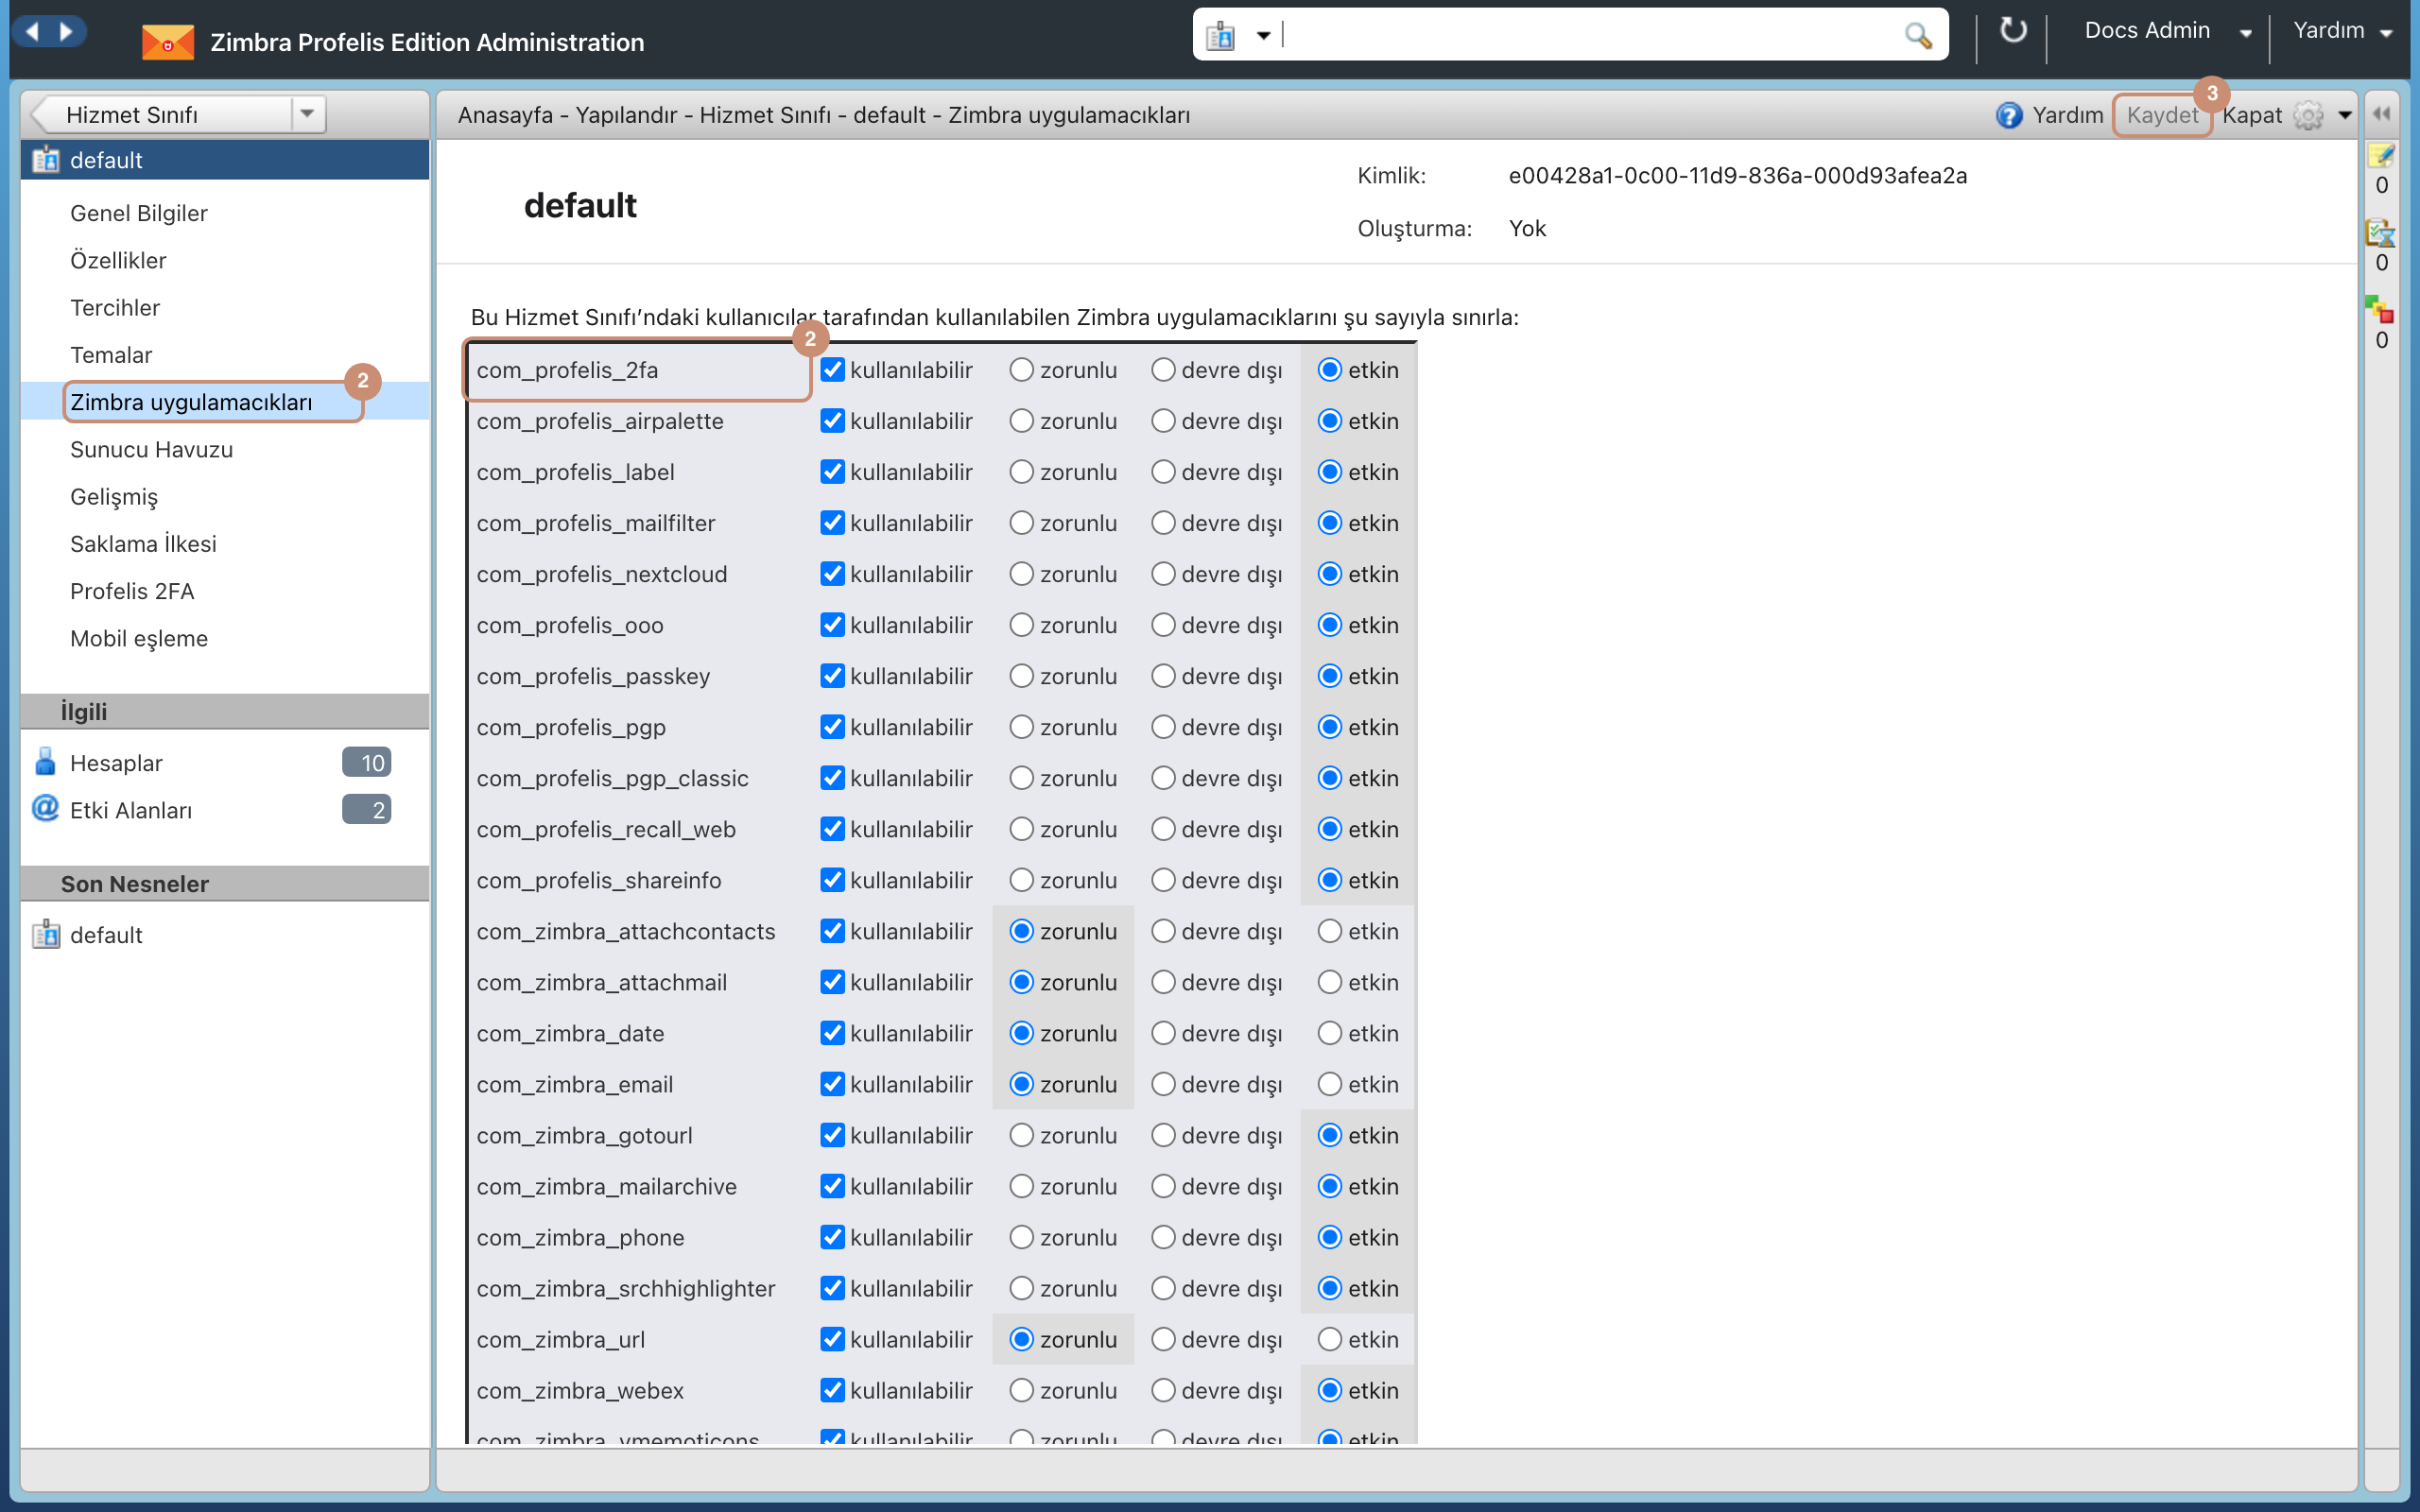This screenshot has width=2420, height=1512.
Task: Refresh using the circular arrow icon
Action: pyautogui.click(x=2012, y=31)
